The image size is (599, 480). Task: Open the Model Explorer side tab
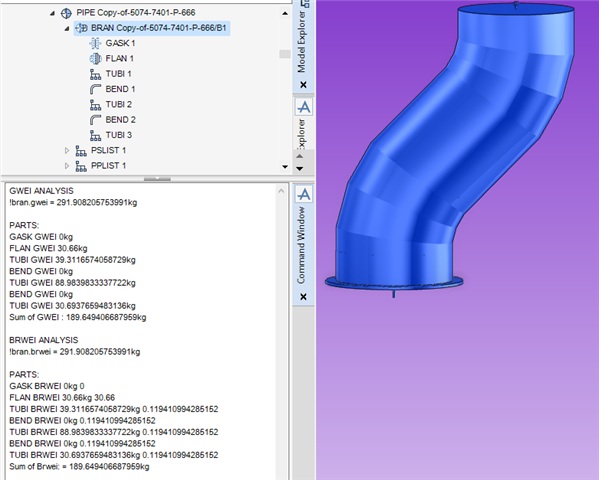coord(301,42)
